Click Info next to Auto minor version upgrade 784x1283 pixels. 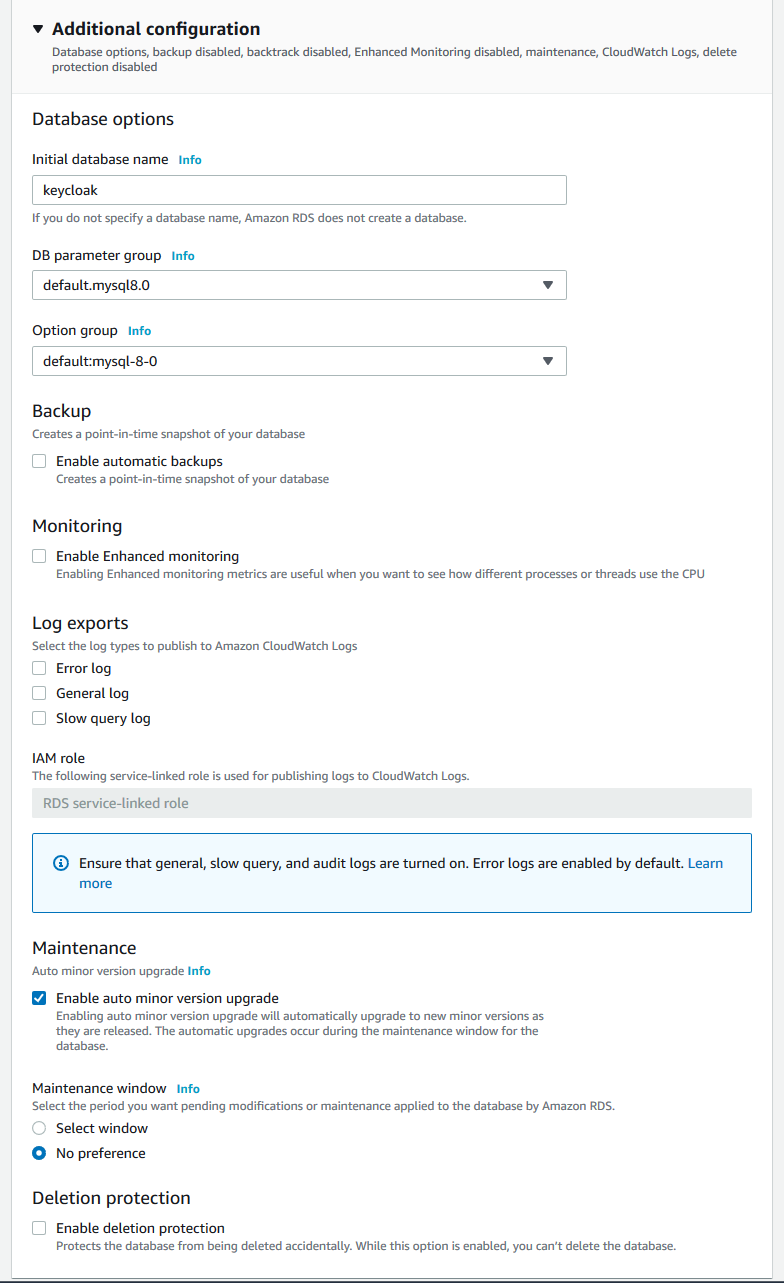pyautogui.click(x=199, y=970)
